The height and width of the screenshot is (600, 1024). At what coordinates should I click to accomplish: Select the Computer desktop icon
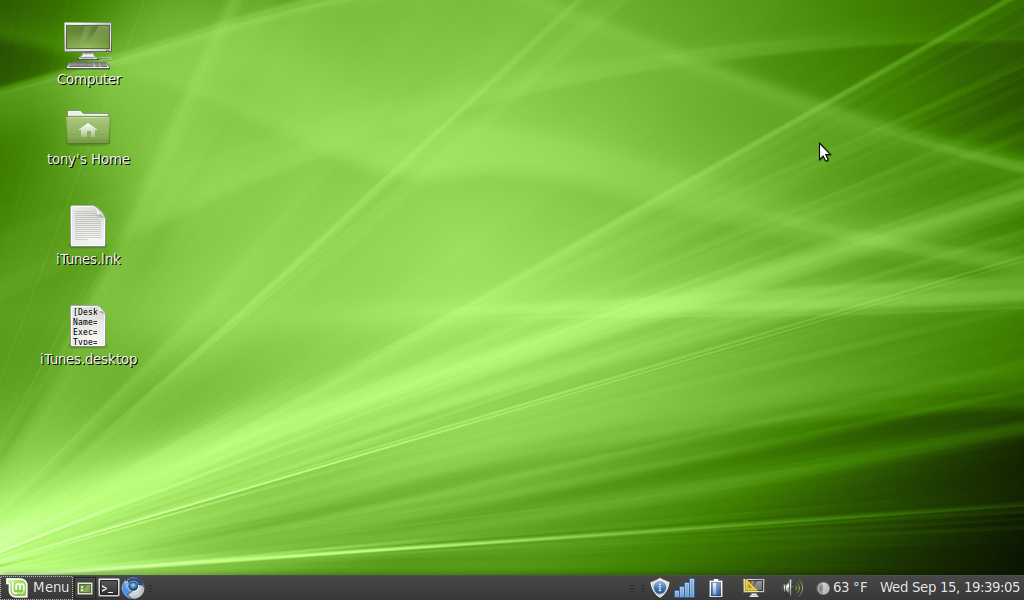point(88,46)
